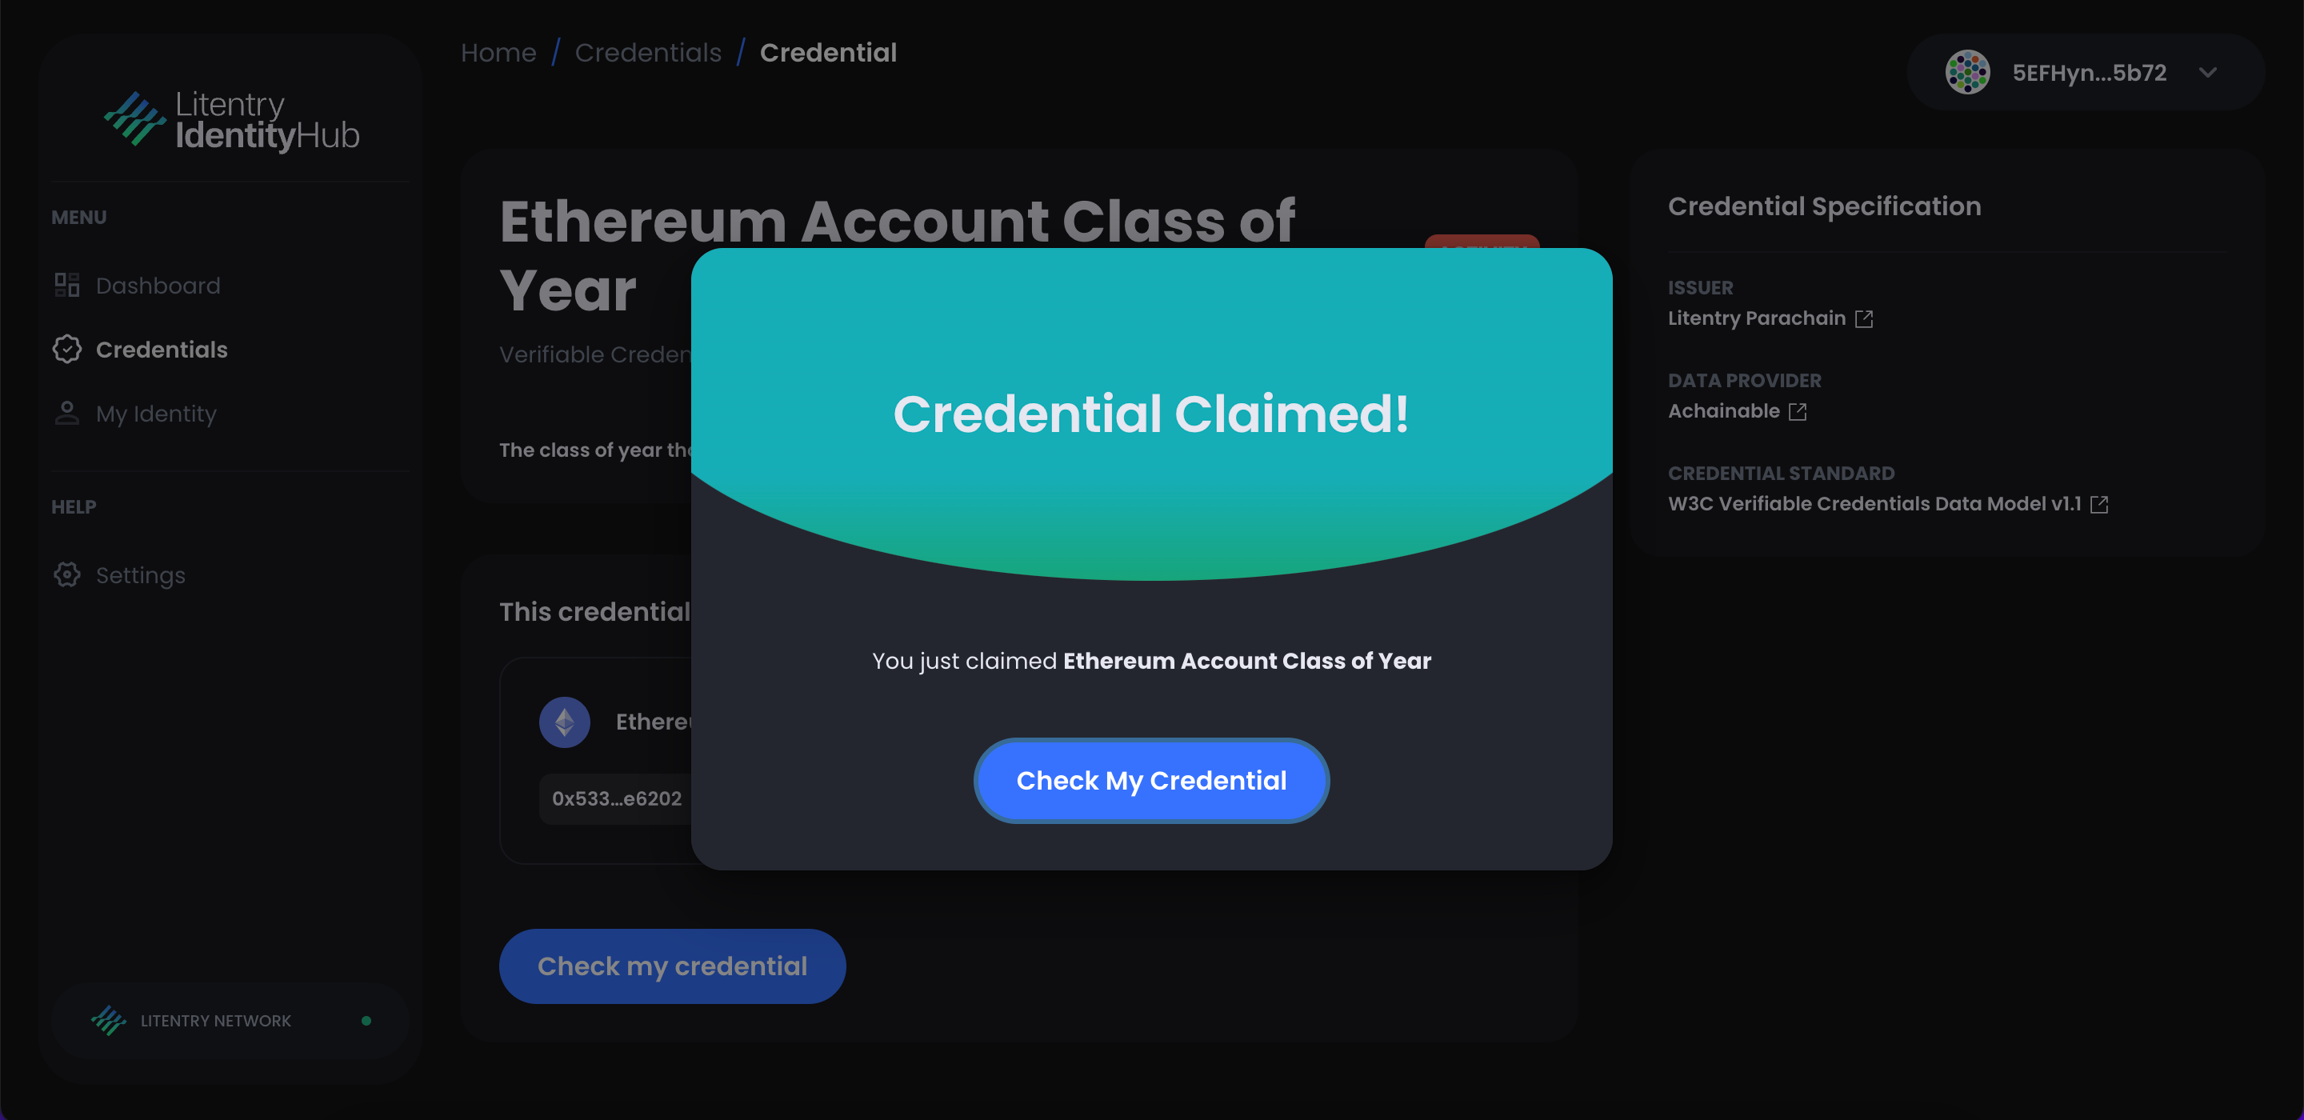Image resolution: width=2304 pixels, height=1120 pixels.
Task: Click the account avatar identicon
Action: coord(1967,72)
